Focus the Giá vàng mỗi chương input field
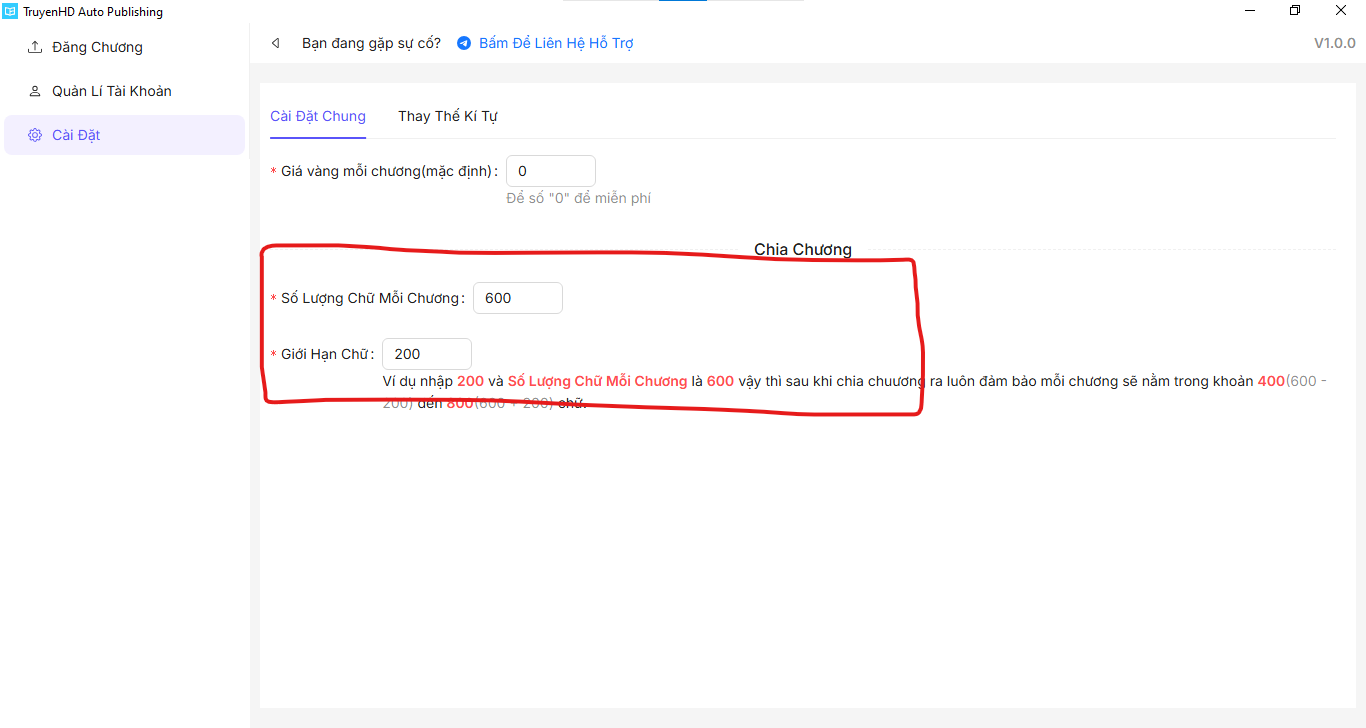The width and height of the screenshot is (1366, 728). click(550, 171)
